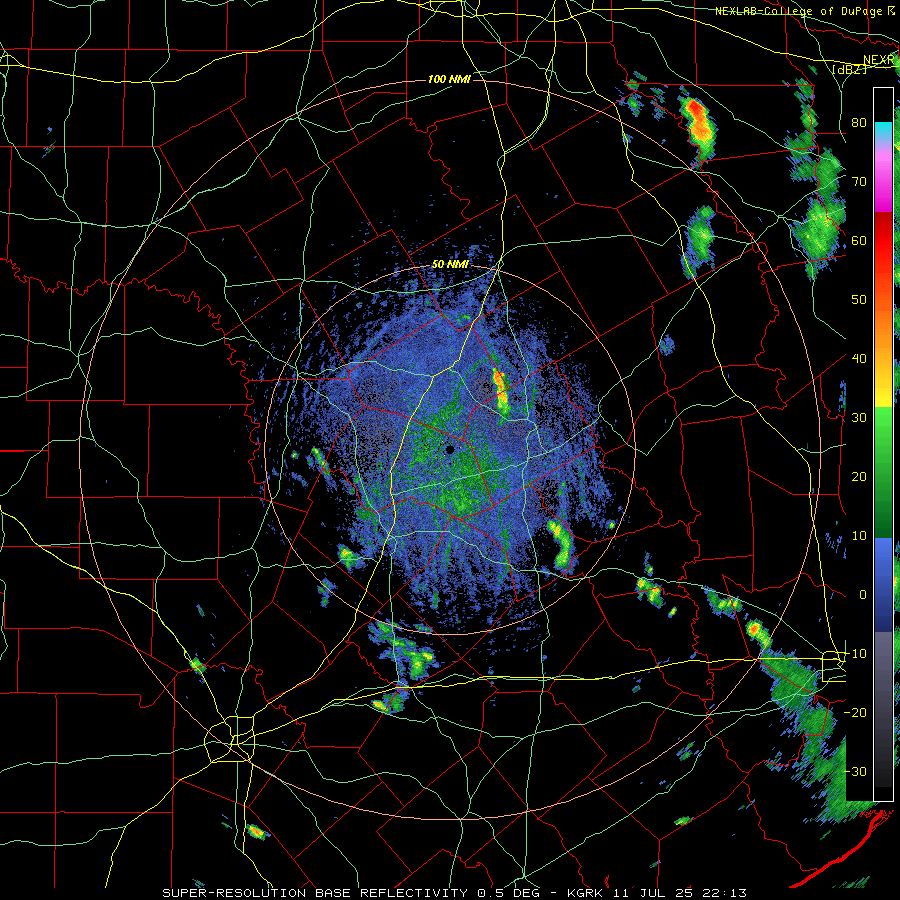This screenshot has height=900, width=900.
Task: Click the 70 value on the dBZ scale
Action: pos(859,181)
